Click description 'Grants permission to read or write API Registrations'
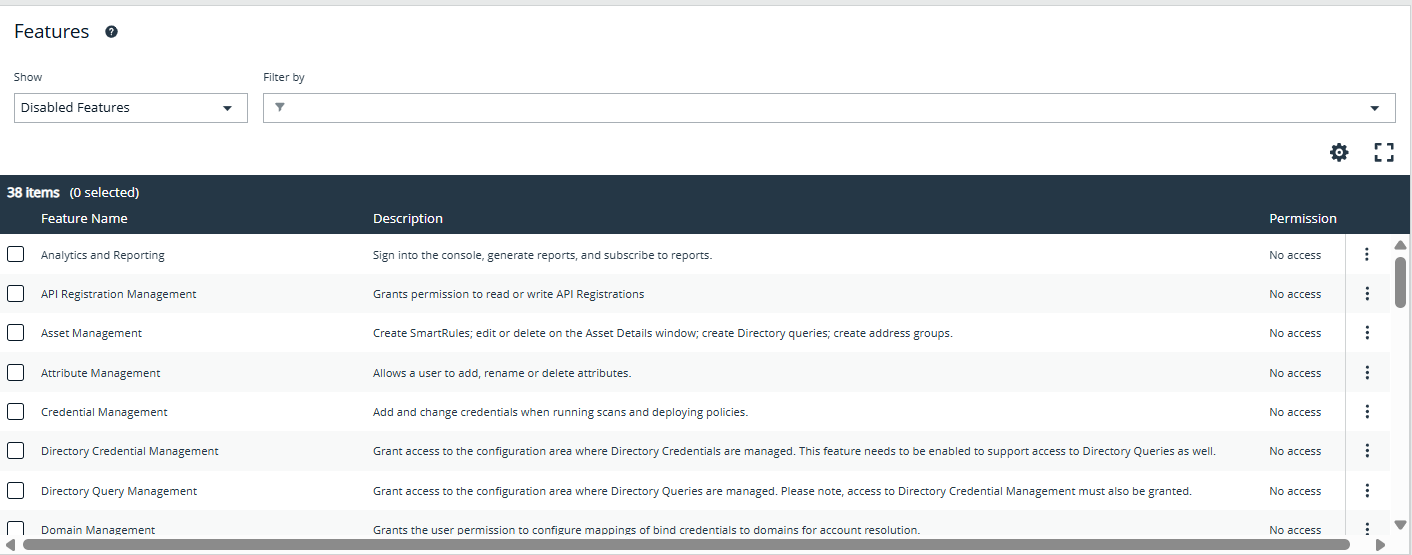This screenshot has width=1412, height=555. coord(508,294)
